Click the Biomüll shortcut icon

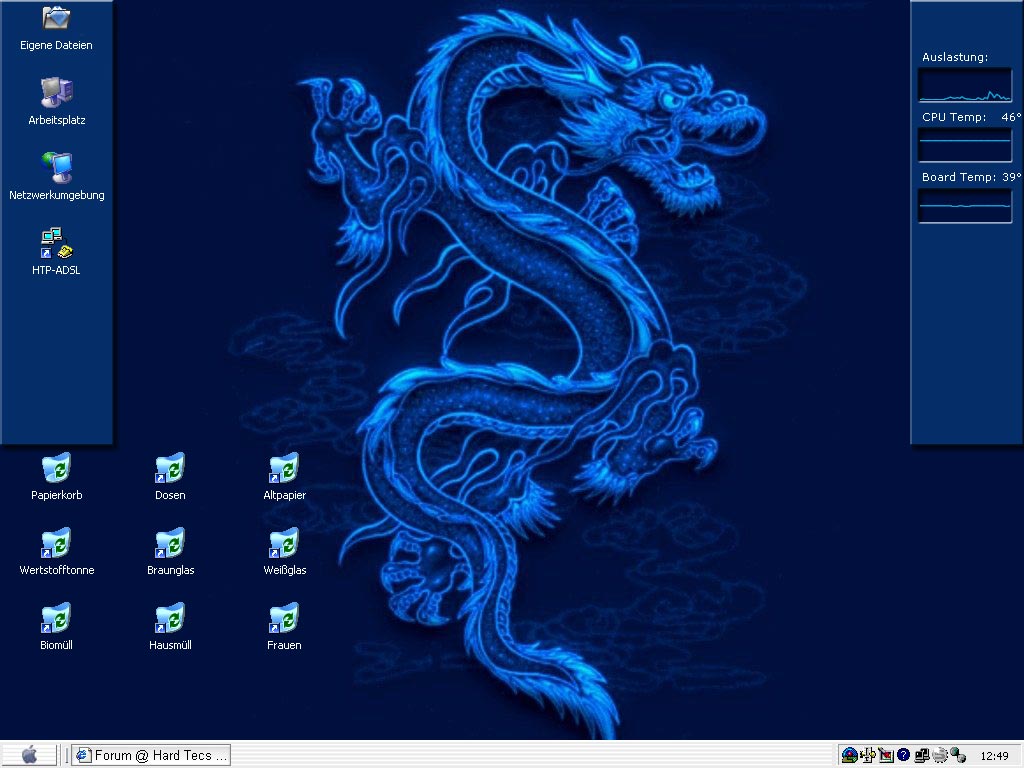tap(56, 618)
